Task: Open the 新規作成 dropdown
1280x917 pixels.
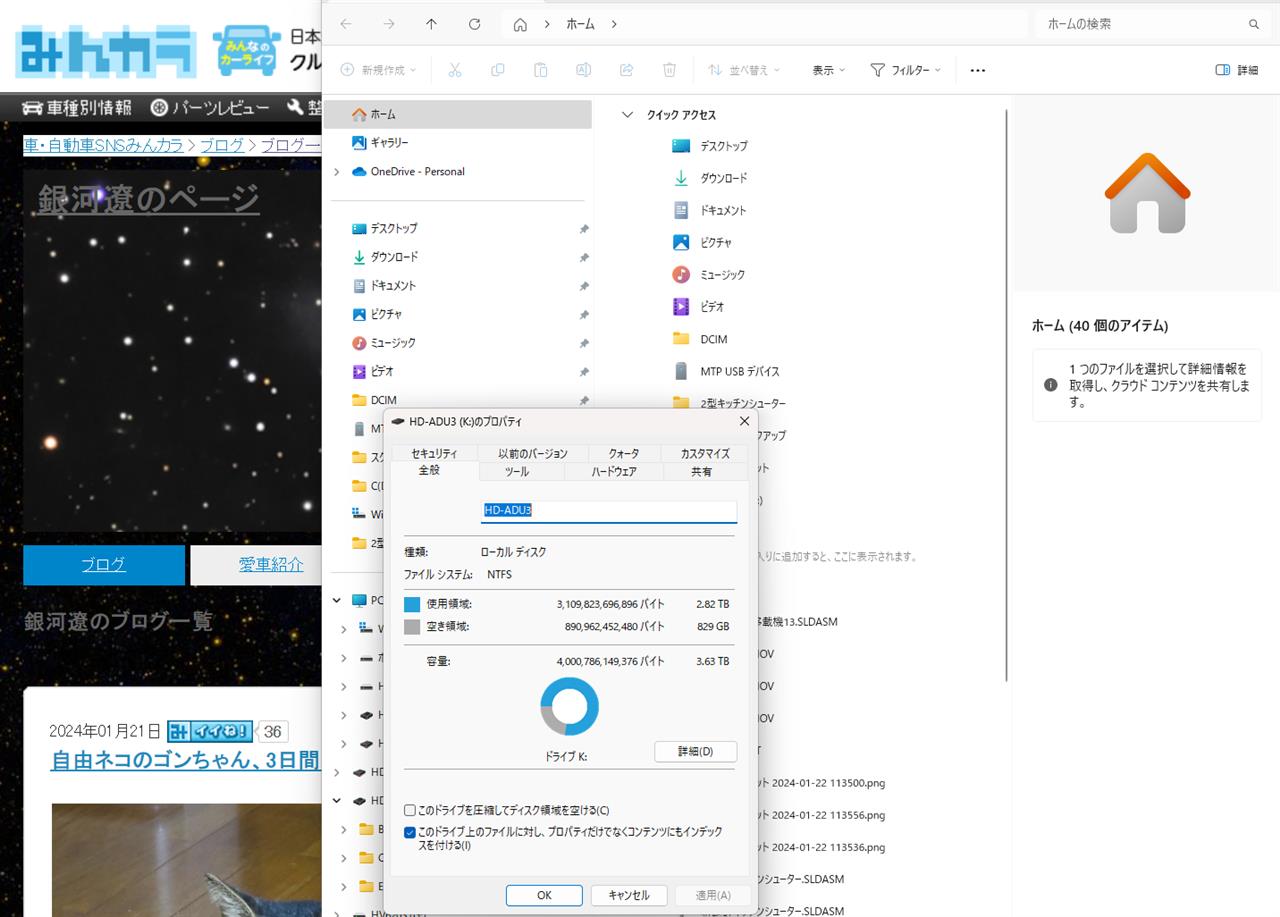Action: pos(380,70)
